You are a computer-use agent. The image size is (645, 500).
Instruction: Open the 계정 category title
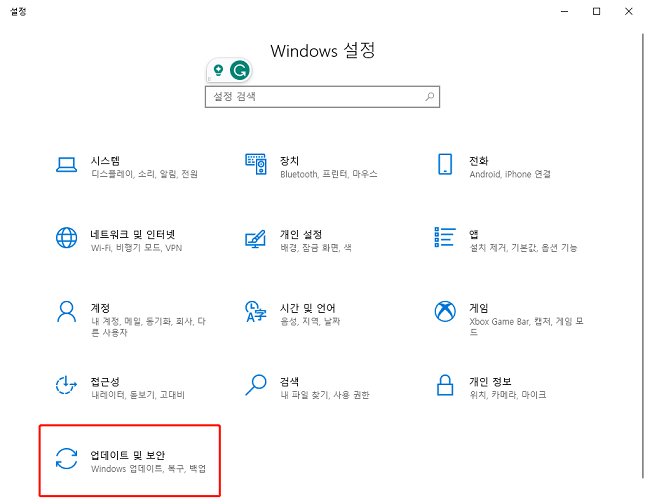(x=100, y=308)
